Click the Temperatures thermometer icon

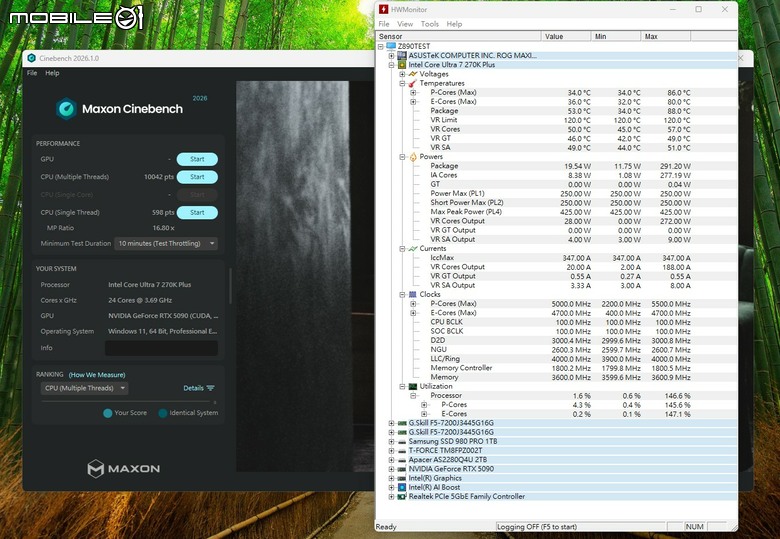pyautogui.click(x=413, y=83)
